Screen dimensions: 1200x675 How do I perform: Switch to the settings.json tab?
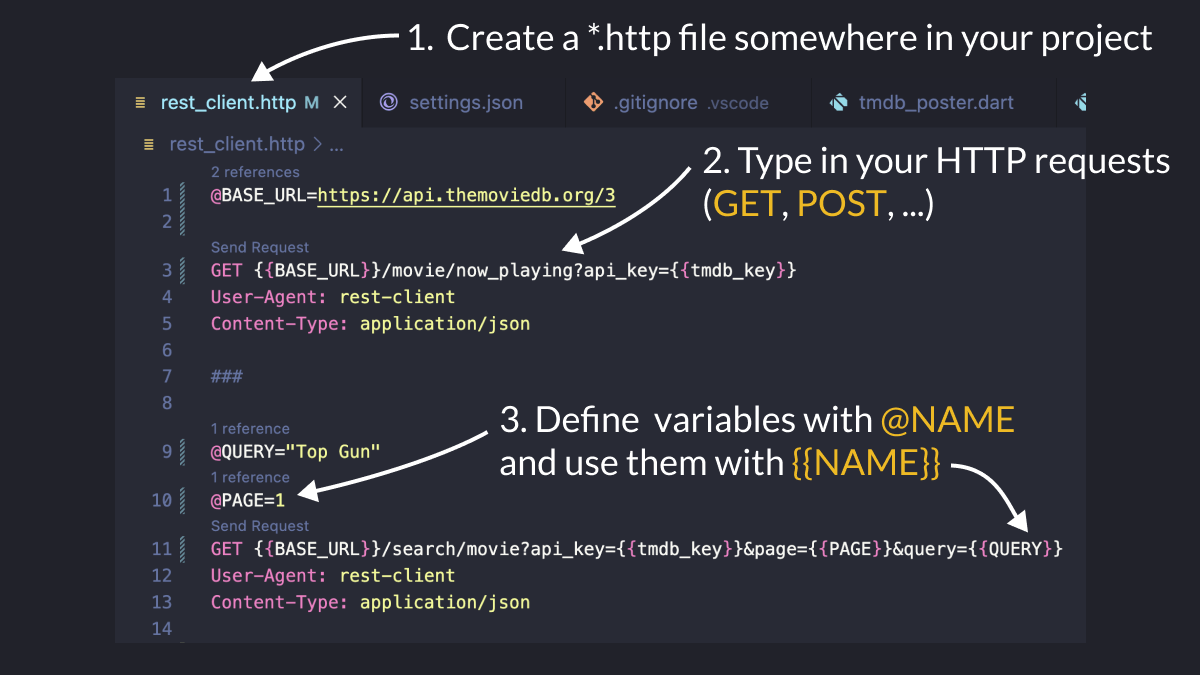tap(465, 102)
